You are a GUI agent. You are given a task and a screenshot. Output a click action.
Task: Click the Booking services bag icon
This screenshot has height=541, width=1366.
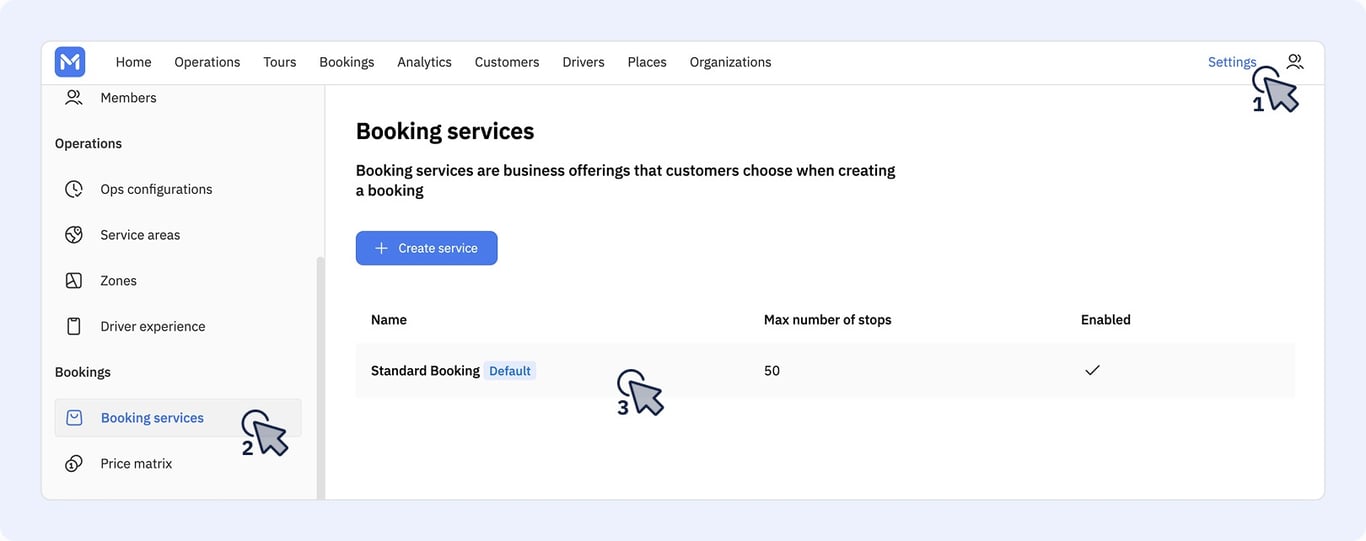[x=74, y=418]
